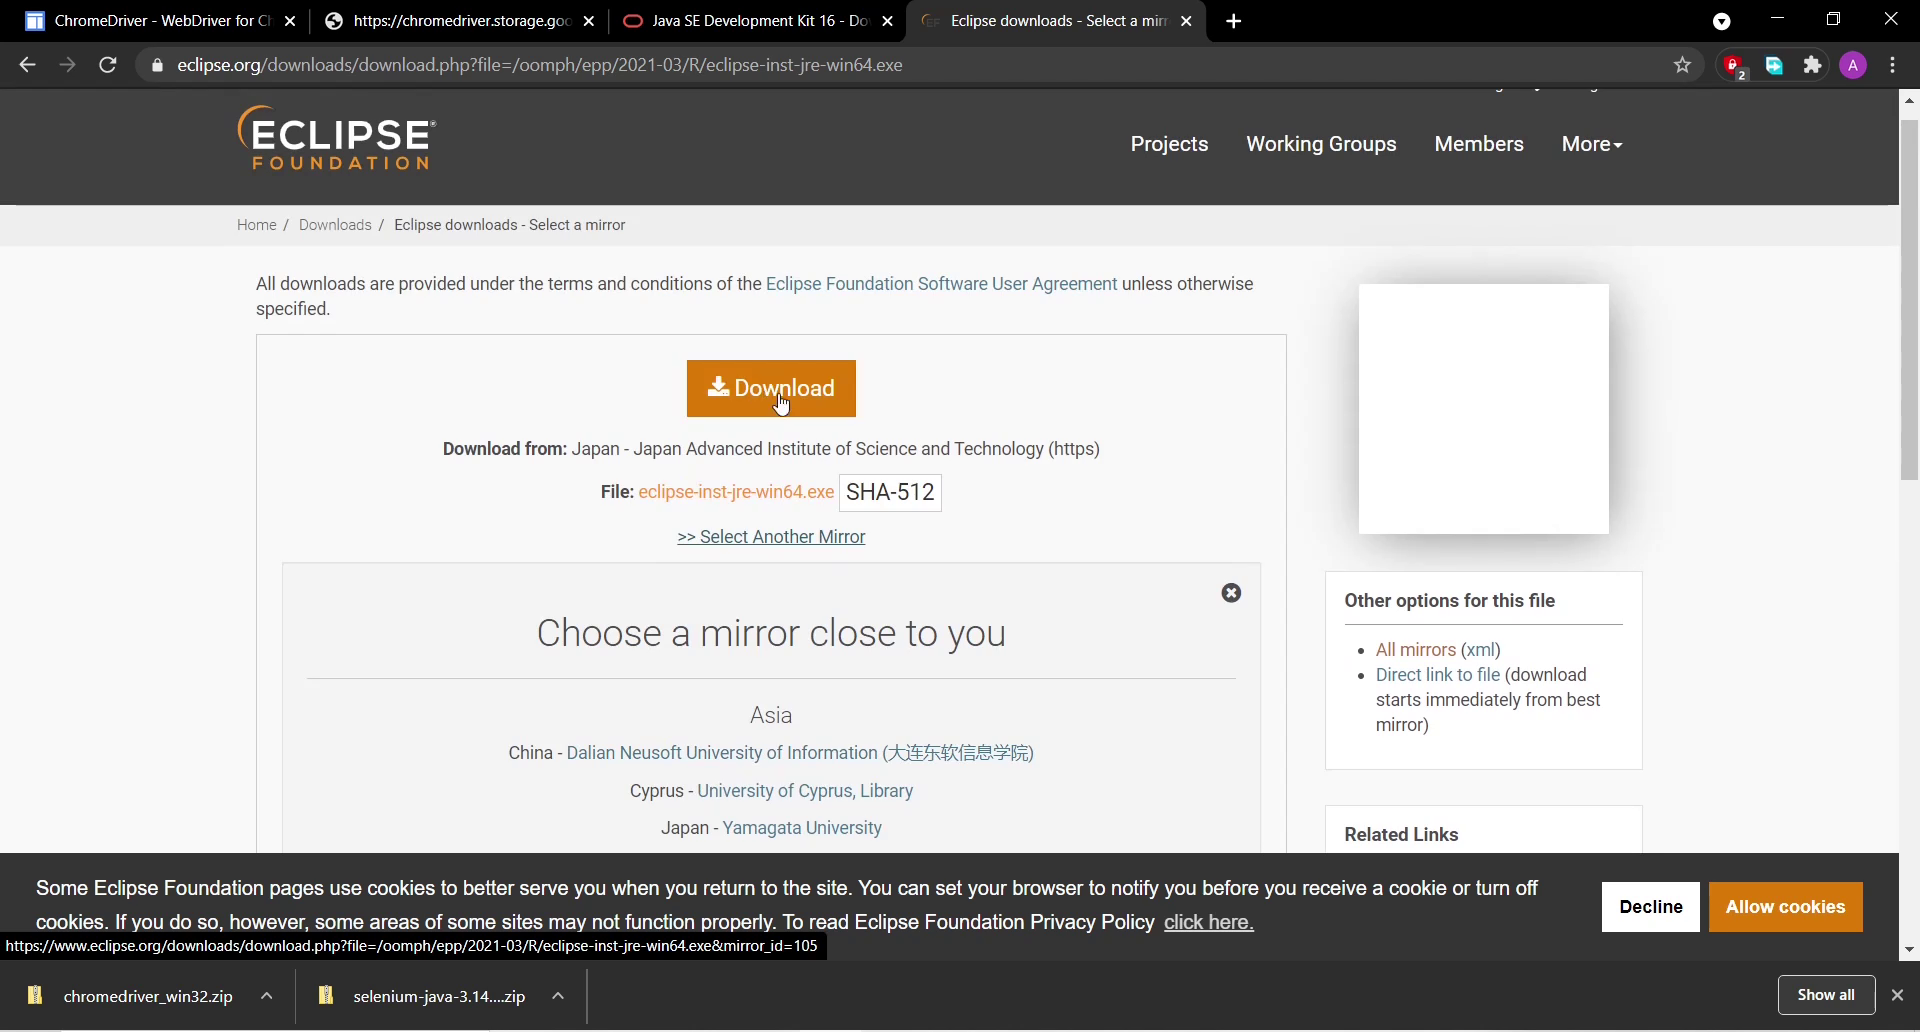Viewport: 1920px width, 1032px height.
Task: Open the All mirrors link
Action: (1416, 650)
